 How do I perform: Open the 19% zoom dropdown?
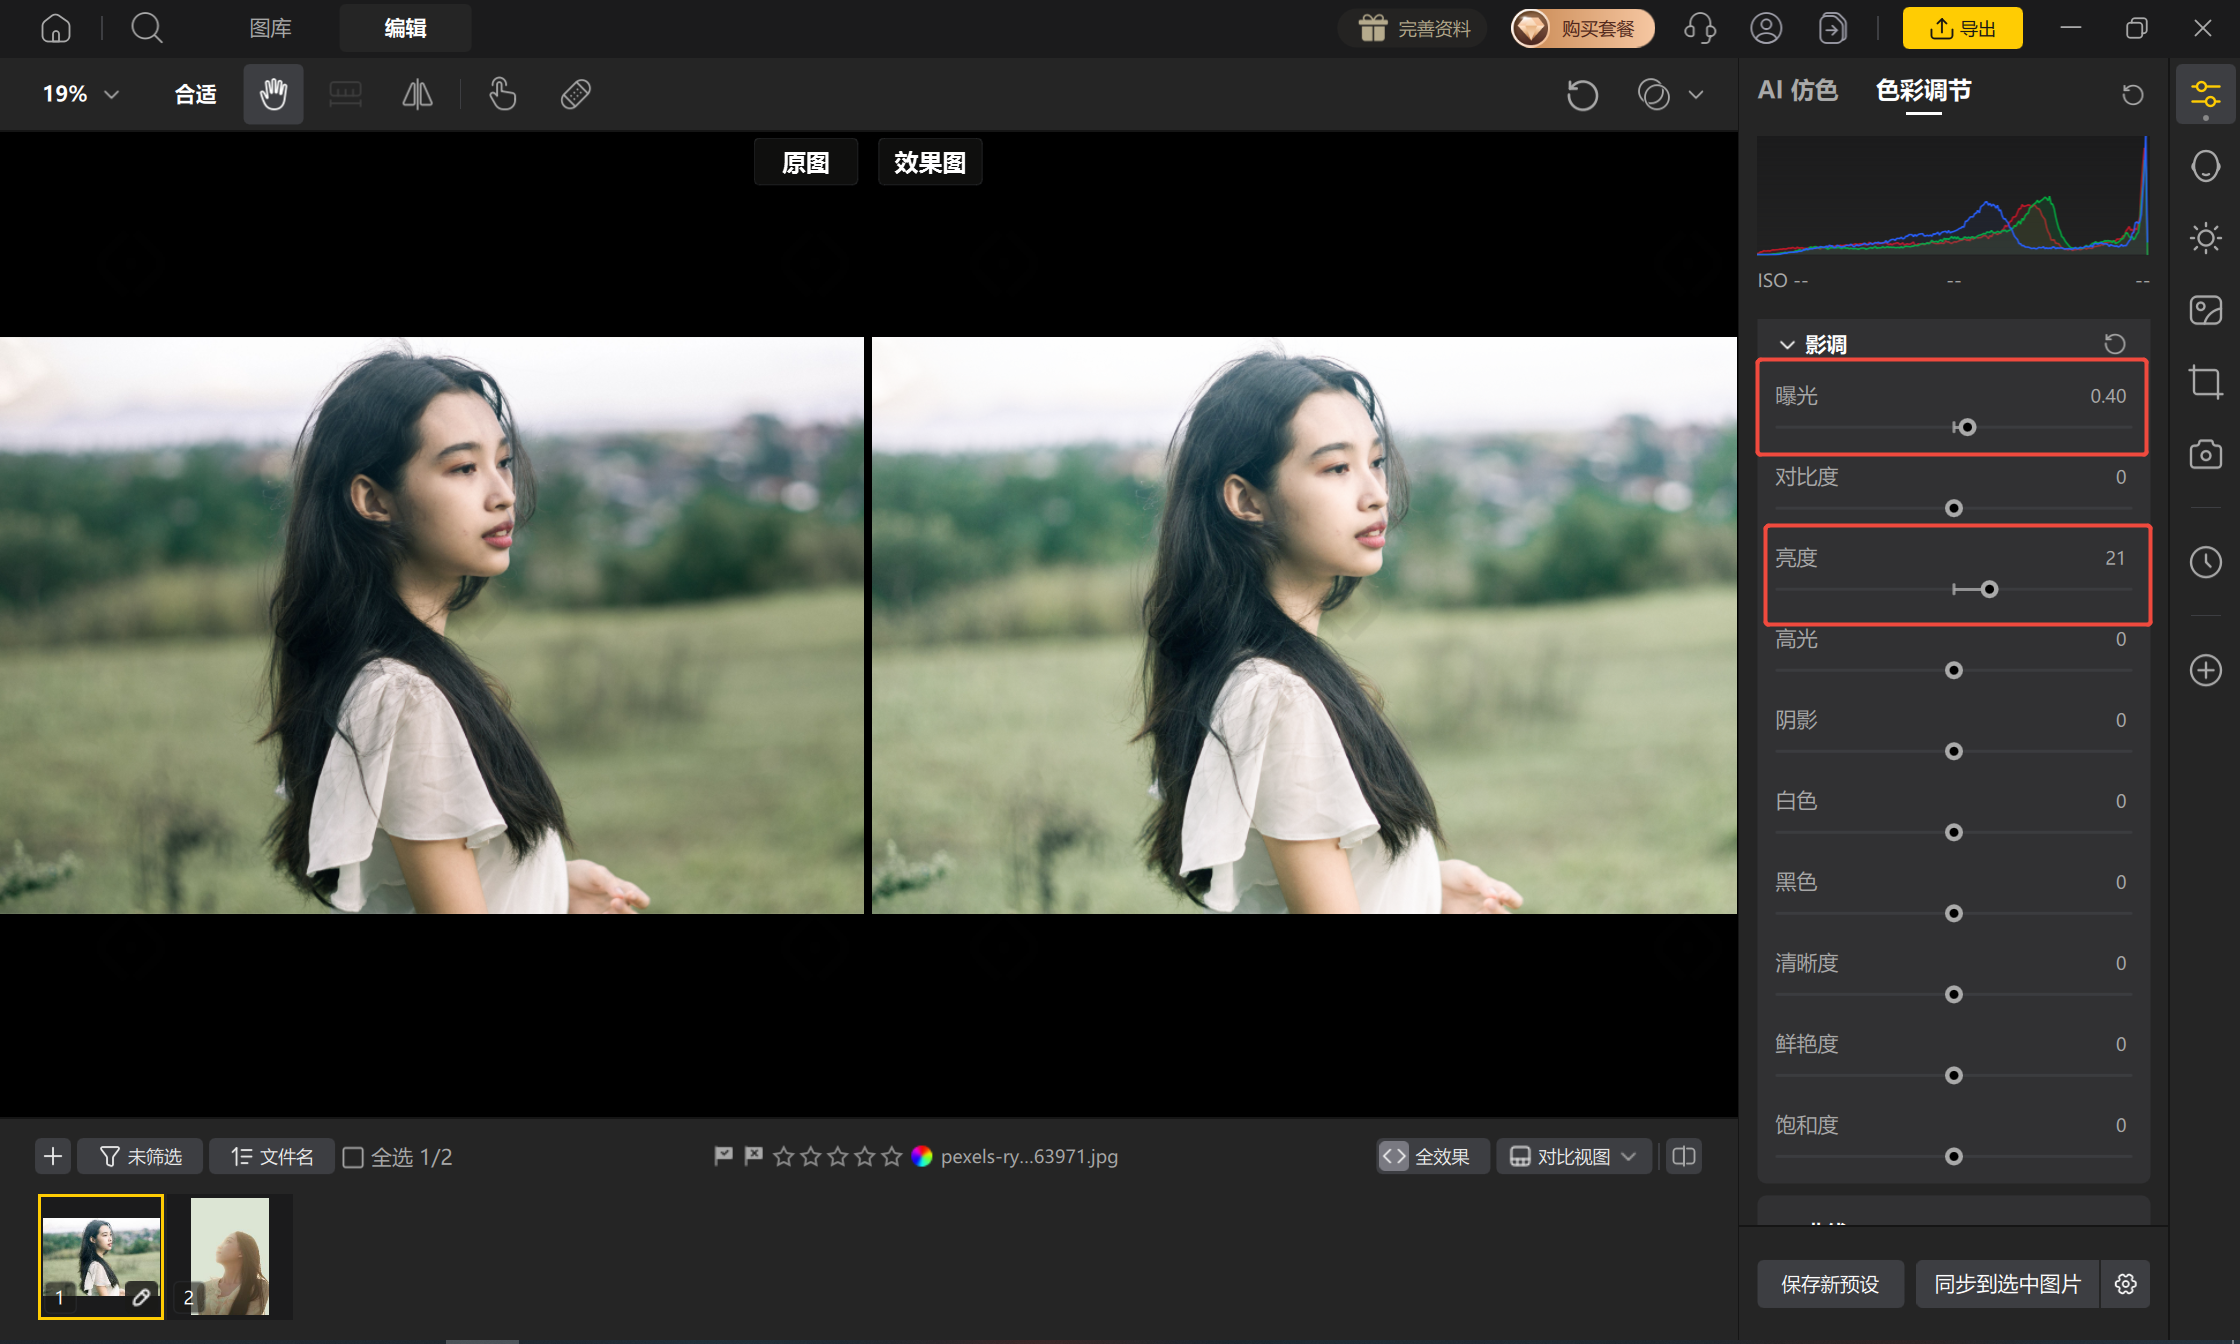click(x=81, y=94)
